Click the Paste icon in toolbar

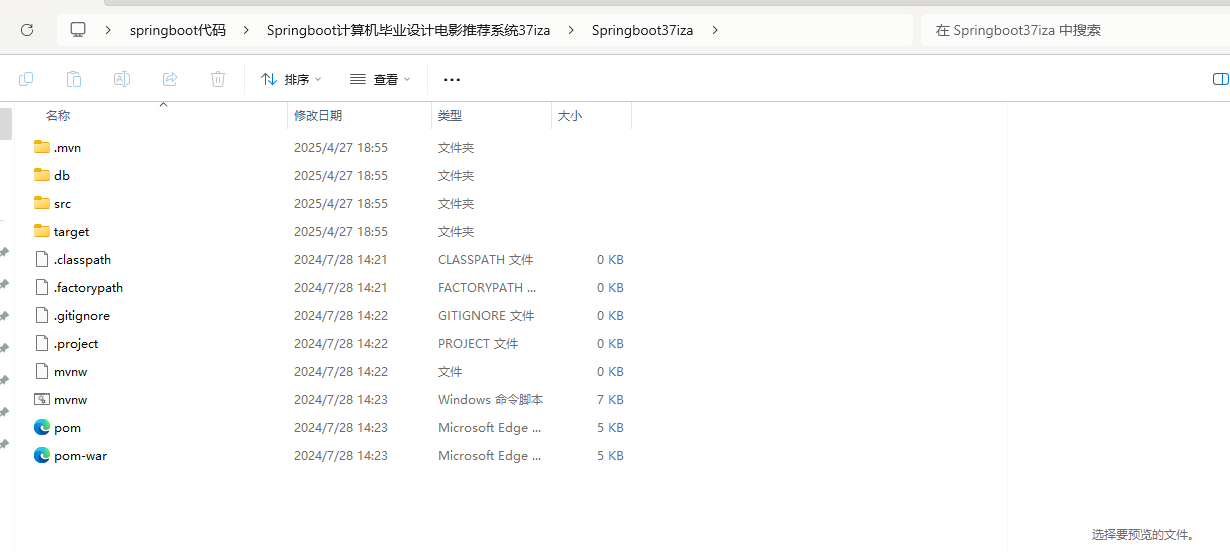(74, 79)
